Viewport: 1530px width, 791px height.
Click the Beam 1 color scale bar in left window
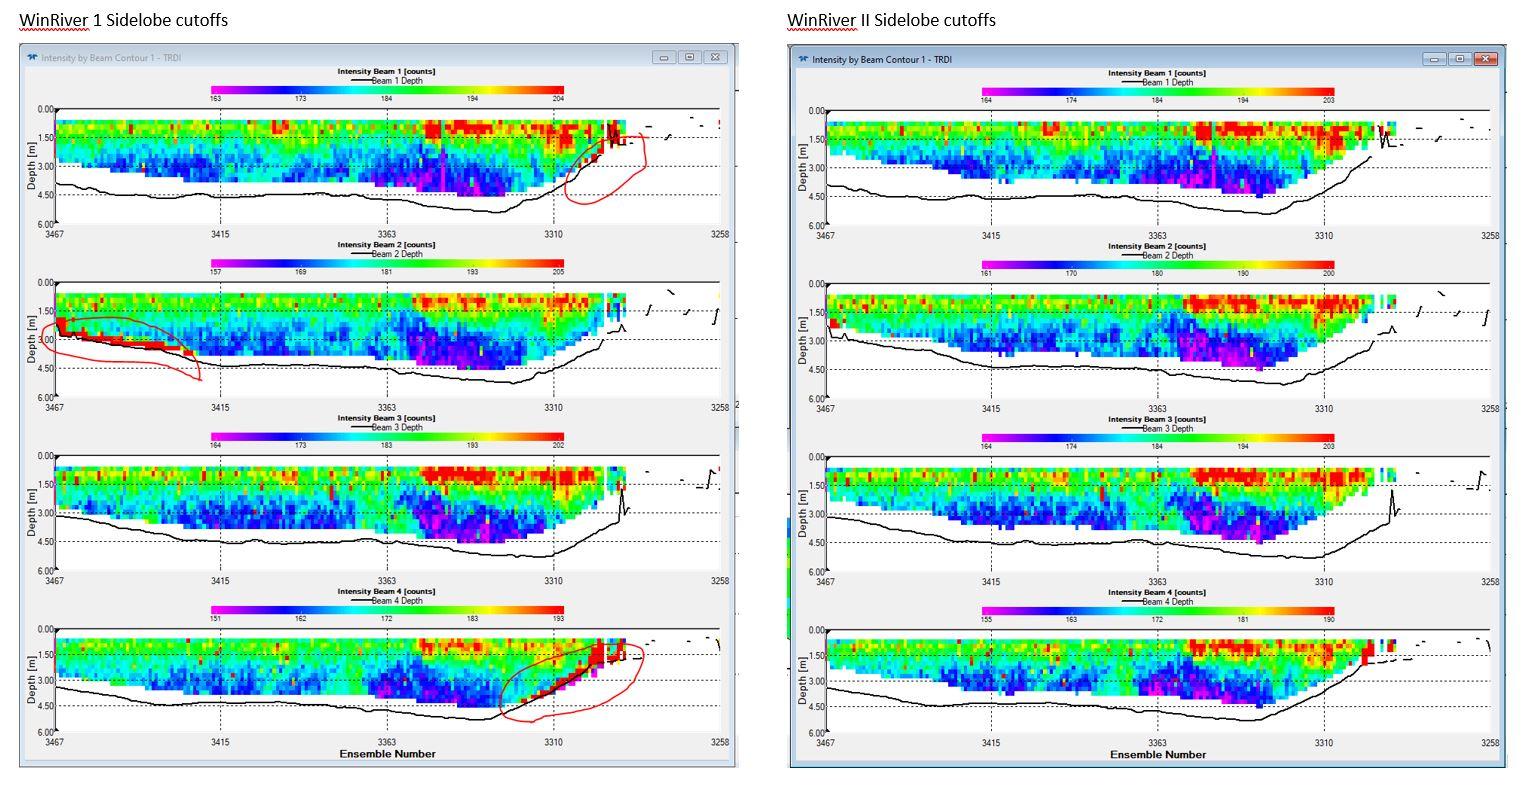(387, 91)
